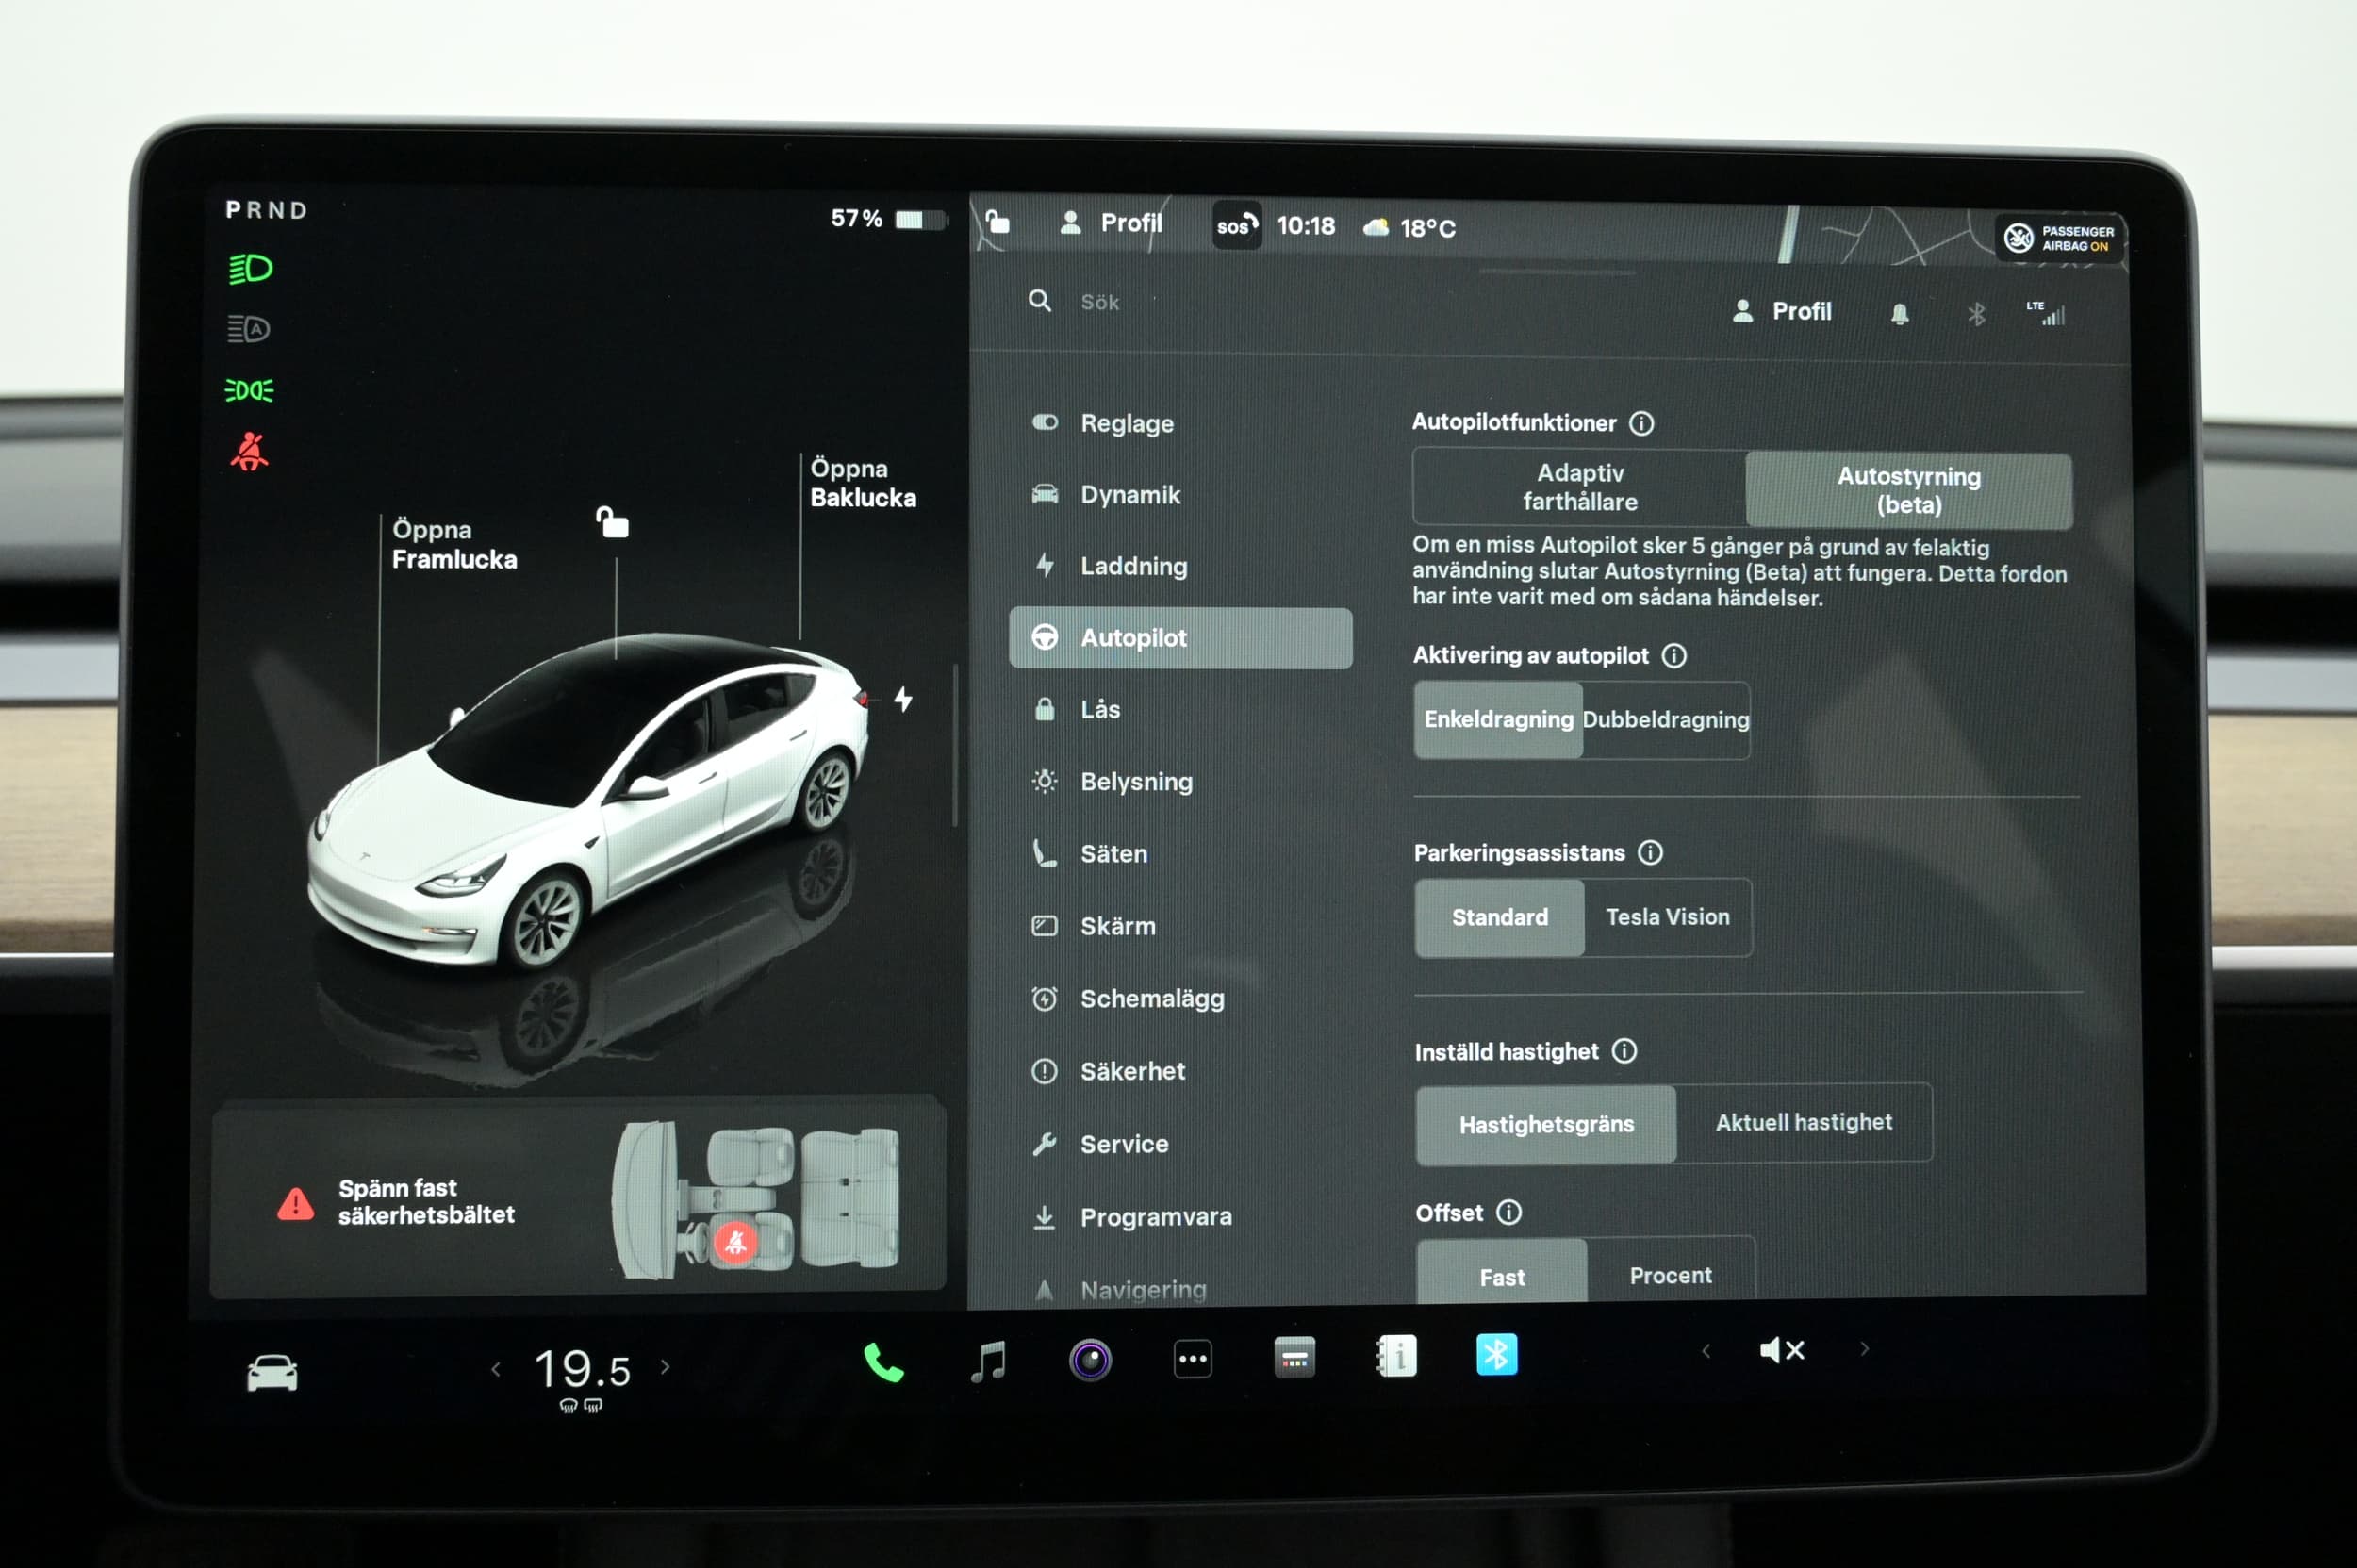This screenshot has width=2357, height=1568.
Task: Open the weather icon showing 18°C
Action: [1376, 228]
